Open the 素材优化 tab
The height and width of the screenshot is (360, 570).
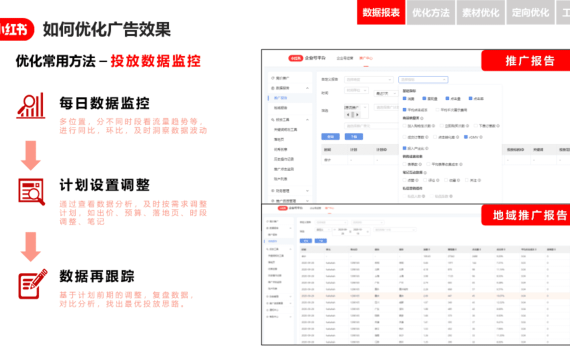click(481, 12)
